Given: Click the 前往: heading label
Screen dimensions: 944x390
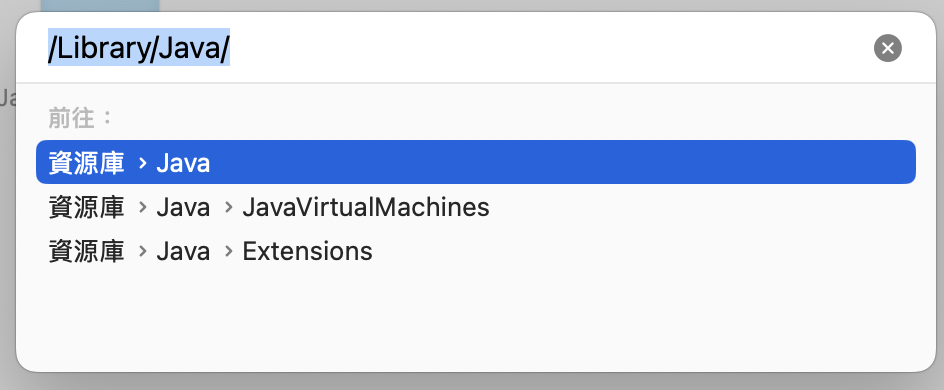Looking at the screenshot, I should [81, 118].
